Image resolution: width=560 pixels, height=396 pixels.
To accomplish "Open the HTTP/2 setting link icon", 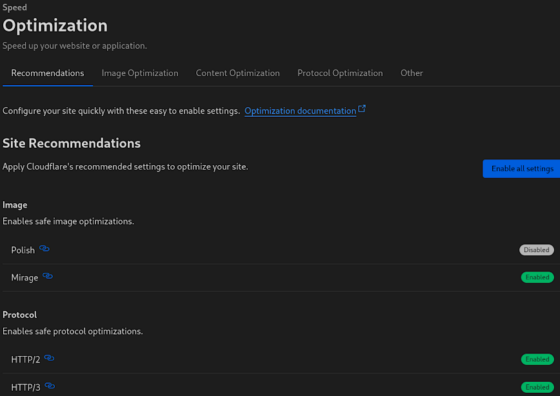I will (x=49, y=358).
